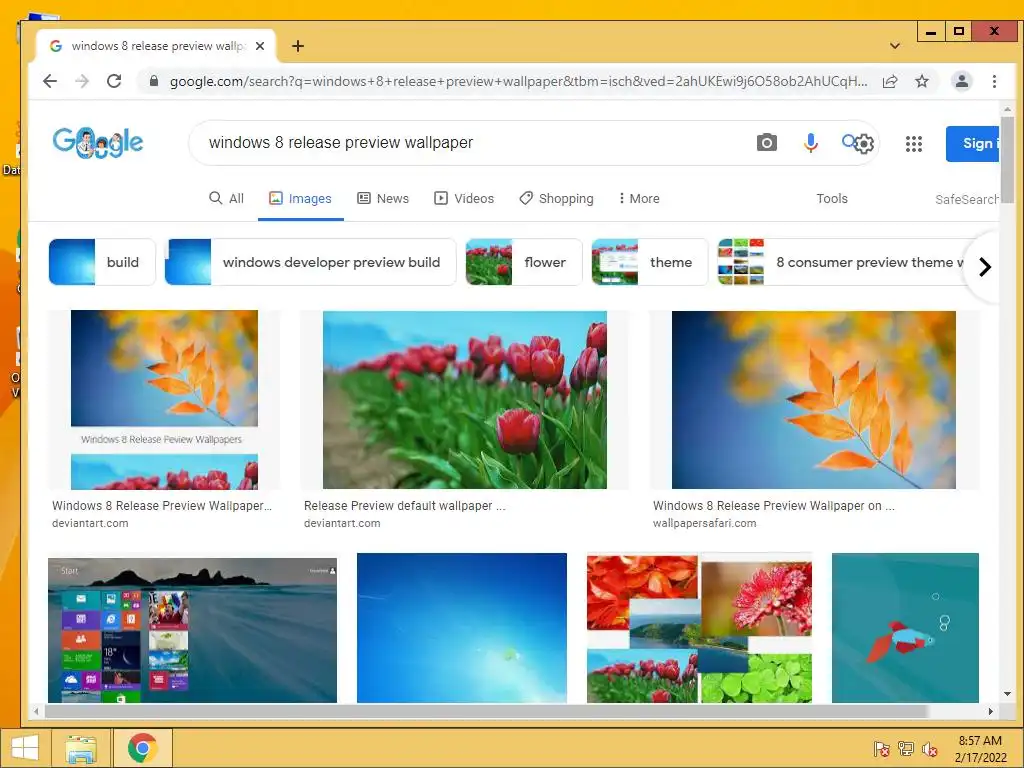Open the betta fish wallpaper thumbnail
The height and width of the screenshot is (768, 1024).
[x=905, y=628]
